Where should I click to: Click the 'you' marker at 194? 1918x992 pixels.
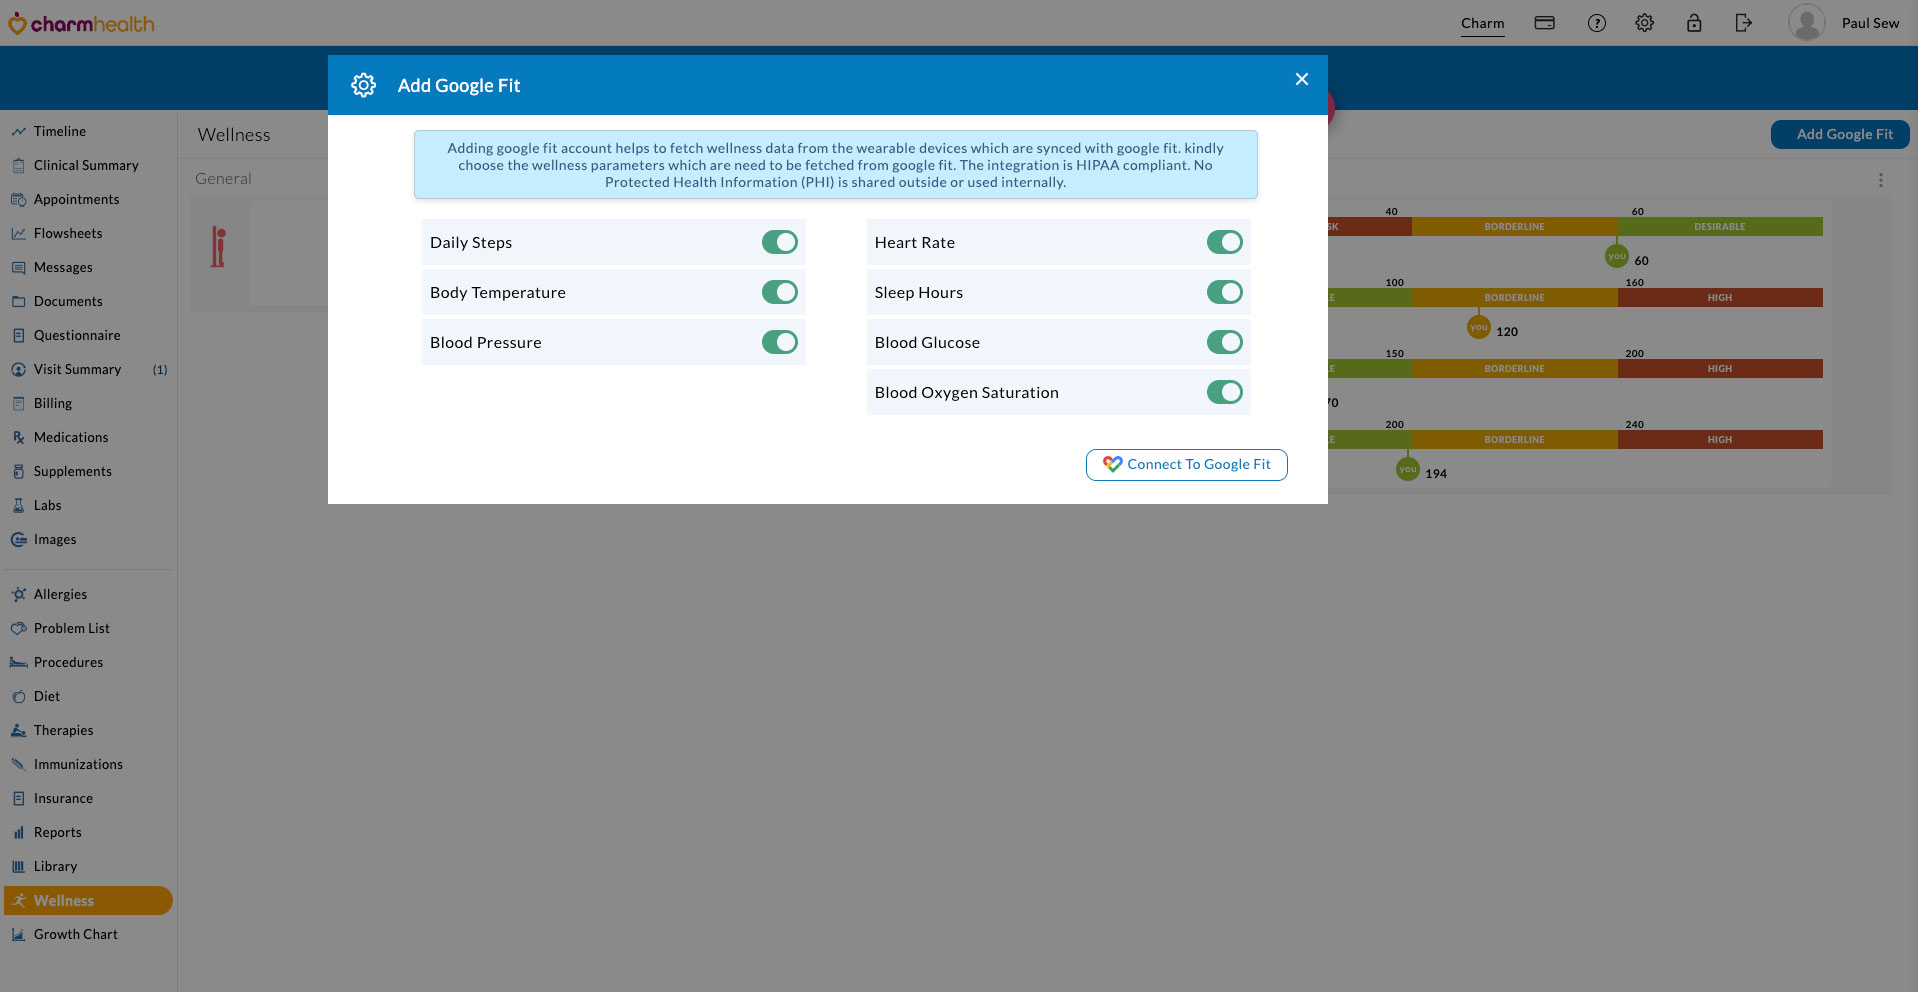click(1407, 469)
